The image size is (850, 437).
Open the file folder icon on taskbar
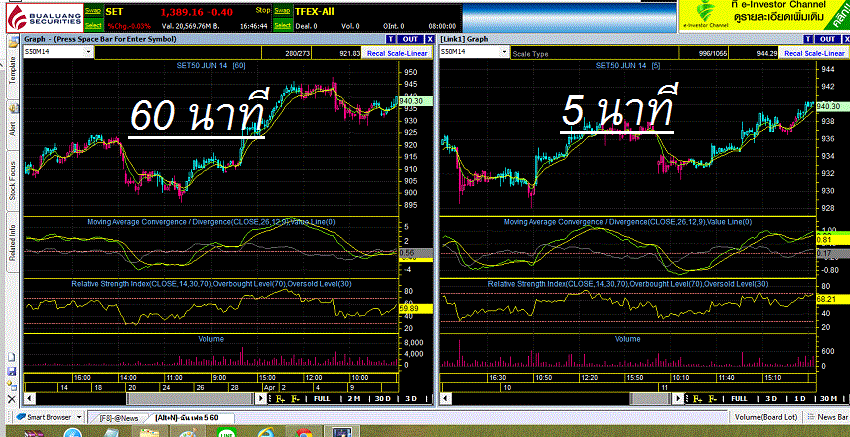(149, 432)
